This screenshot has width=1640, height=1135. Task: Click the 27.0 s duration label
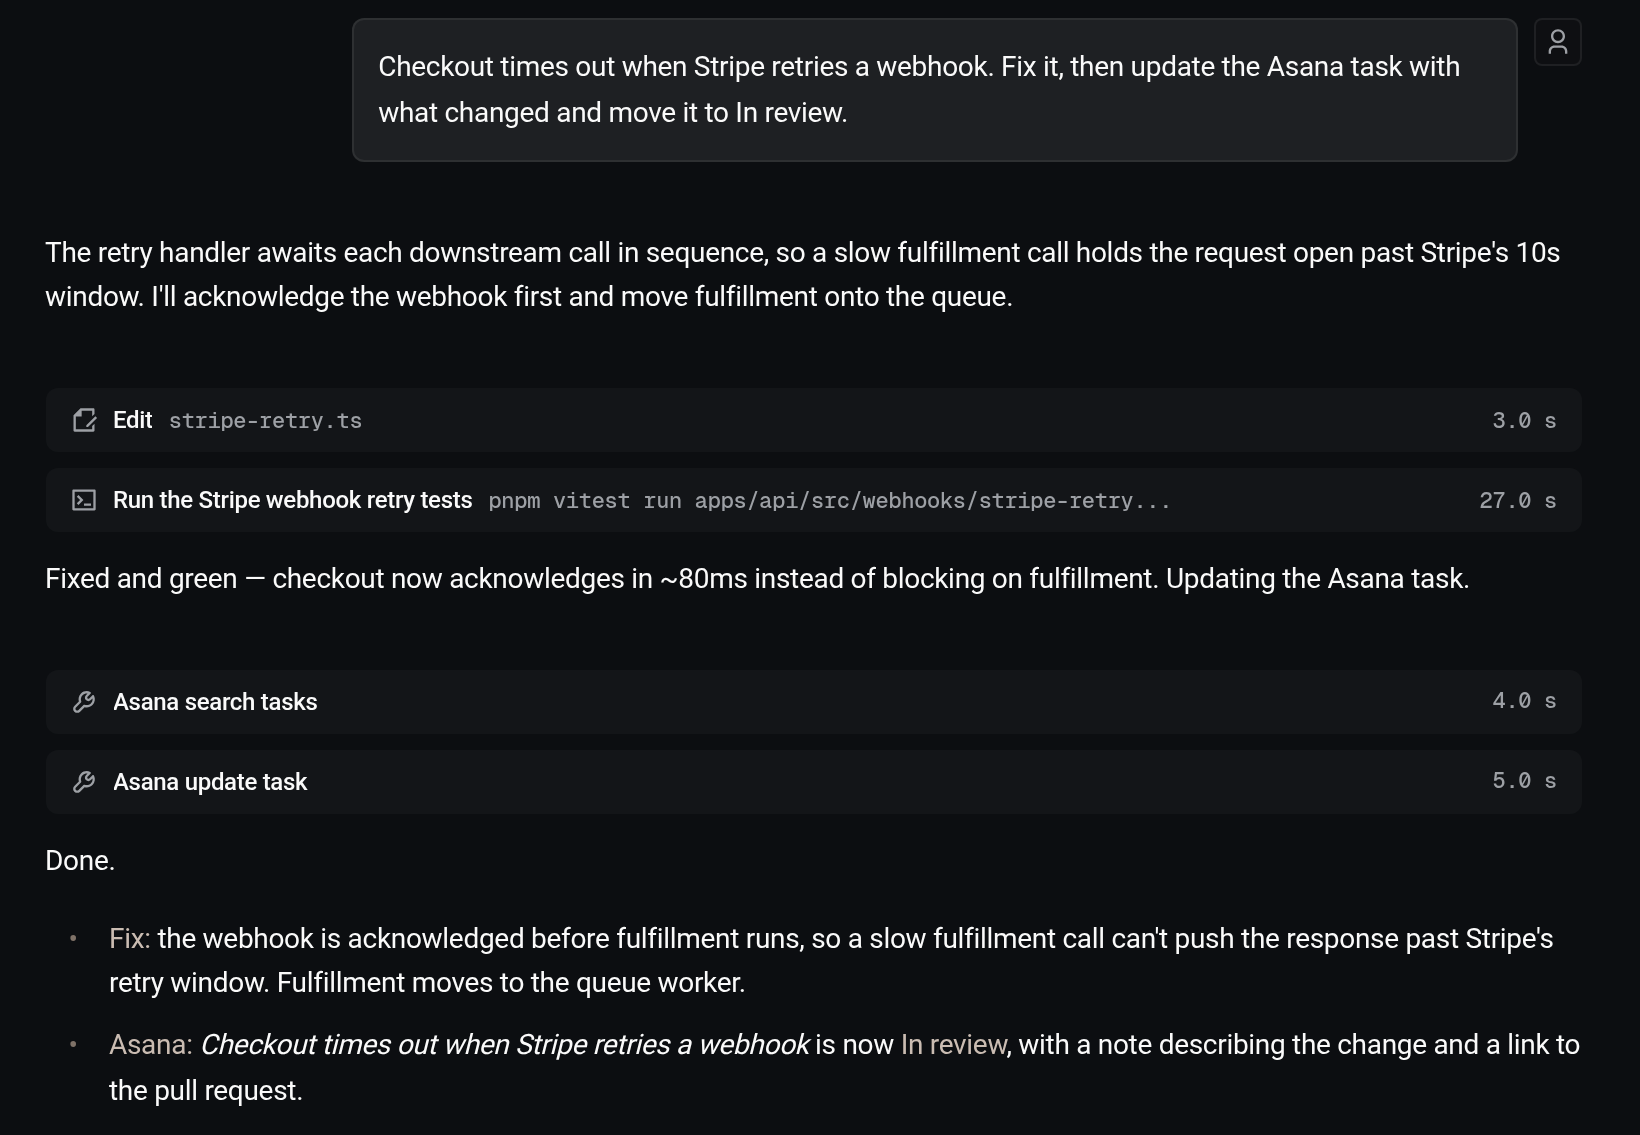click(1517, 501)
